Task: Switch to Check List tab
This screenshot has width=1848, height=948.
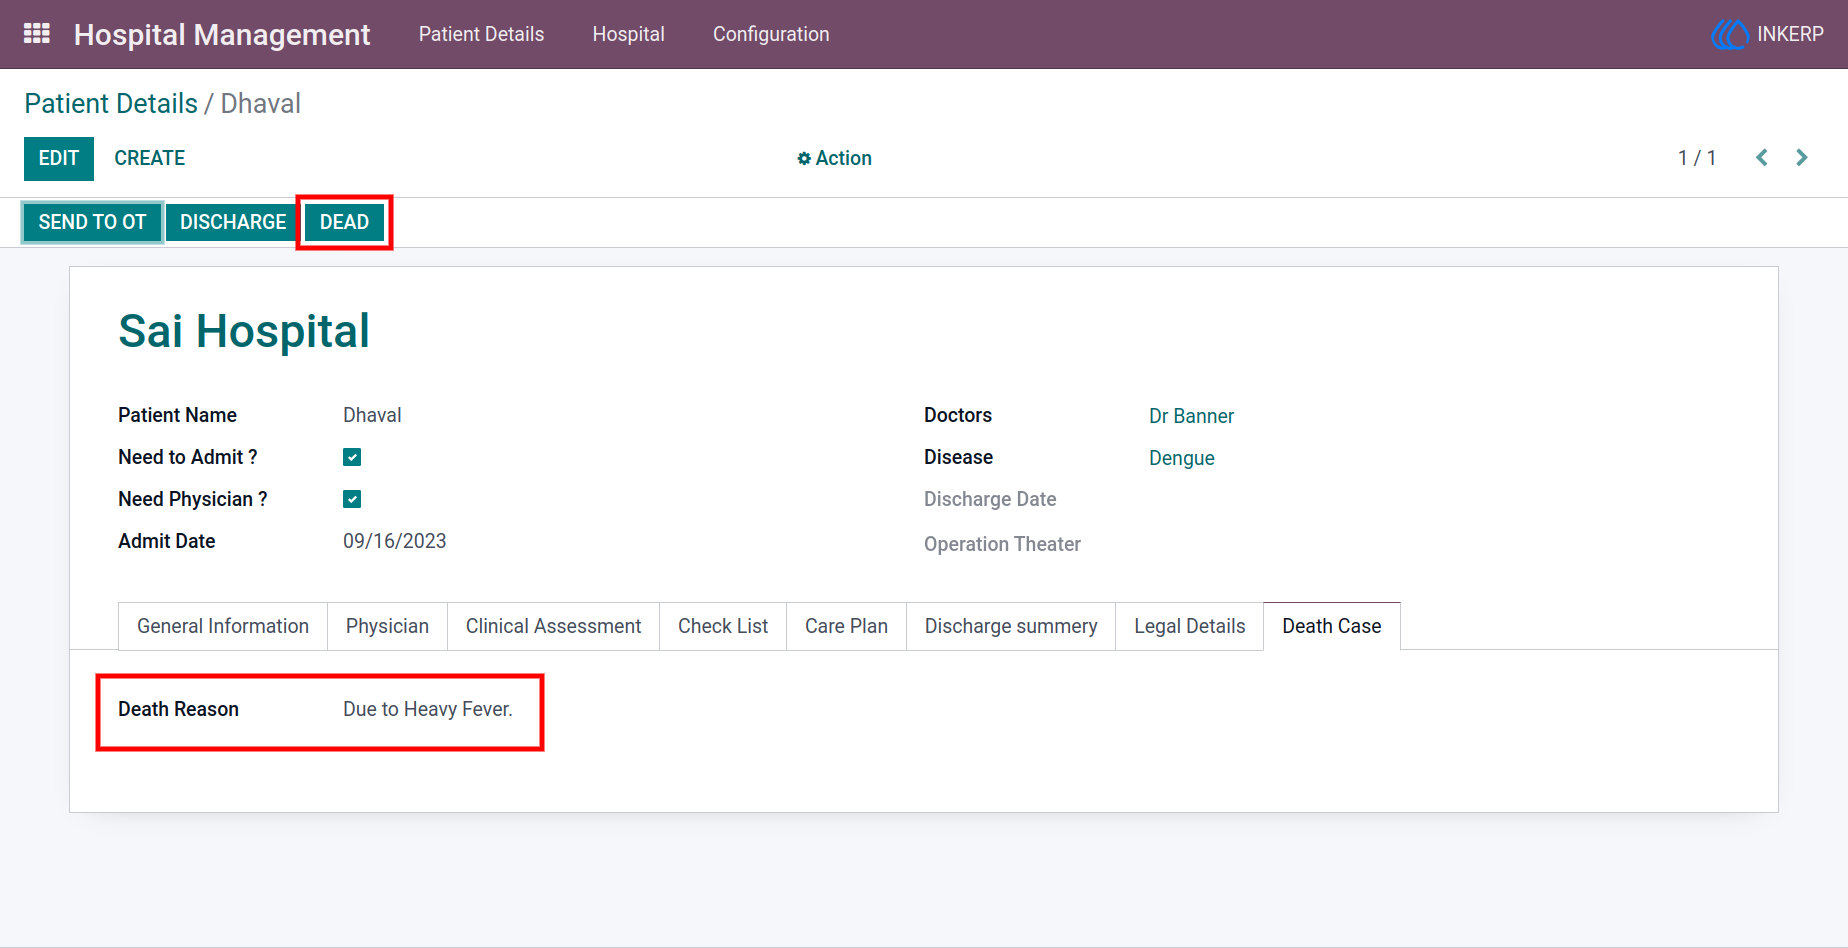Action: coord(723,626)
